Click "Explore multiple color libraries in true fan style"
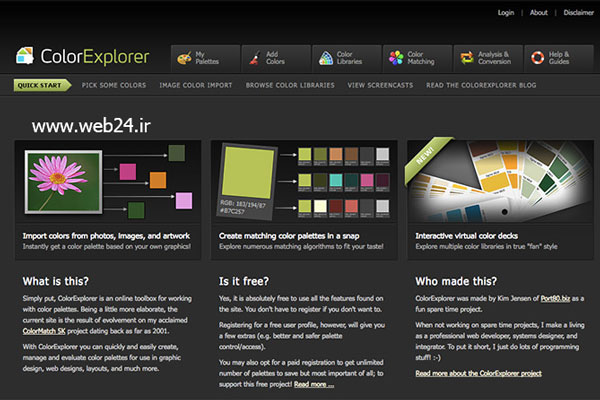Screen dimensions: 600x400 [486, 247]
